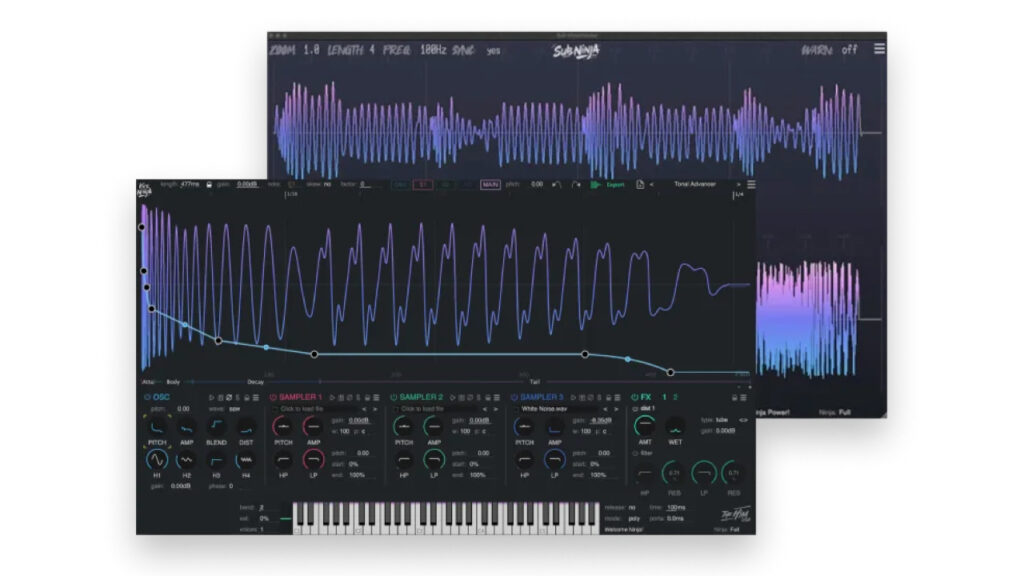Open the FX type tube selector
Screen dimensions: 1024x576
(722, 420)
